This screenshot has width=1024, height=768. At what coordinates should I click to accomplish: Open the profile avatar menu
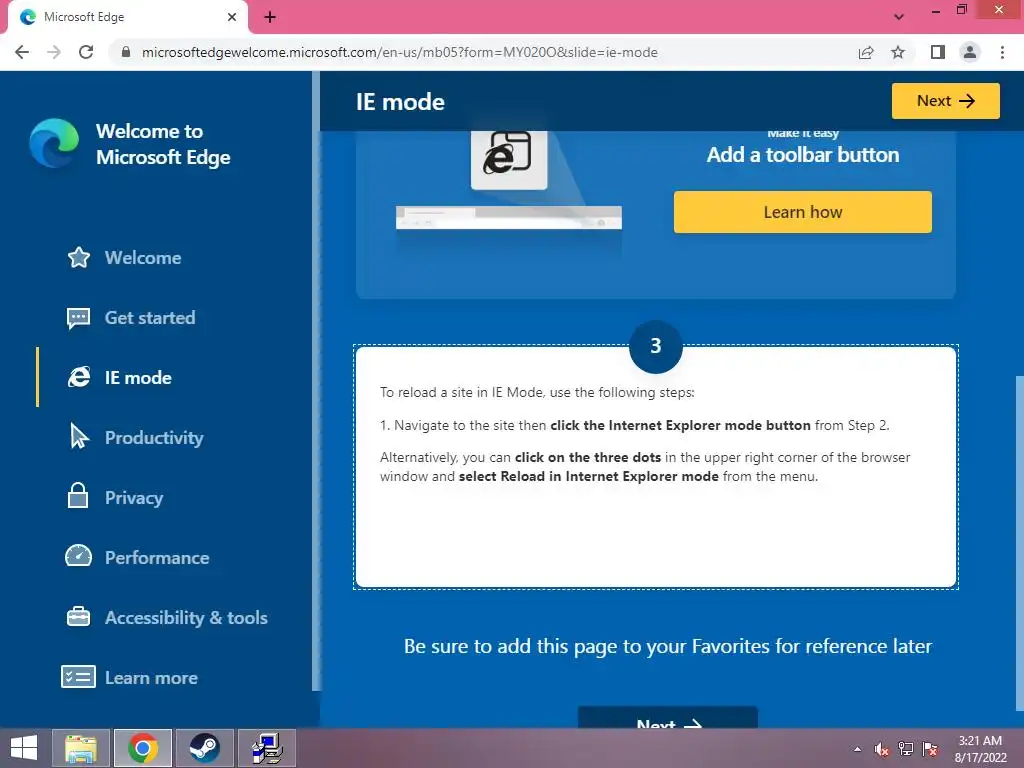coord(970,52)
